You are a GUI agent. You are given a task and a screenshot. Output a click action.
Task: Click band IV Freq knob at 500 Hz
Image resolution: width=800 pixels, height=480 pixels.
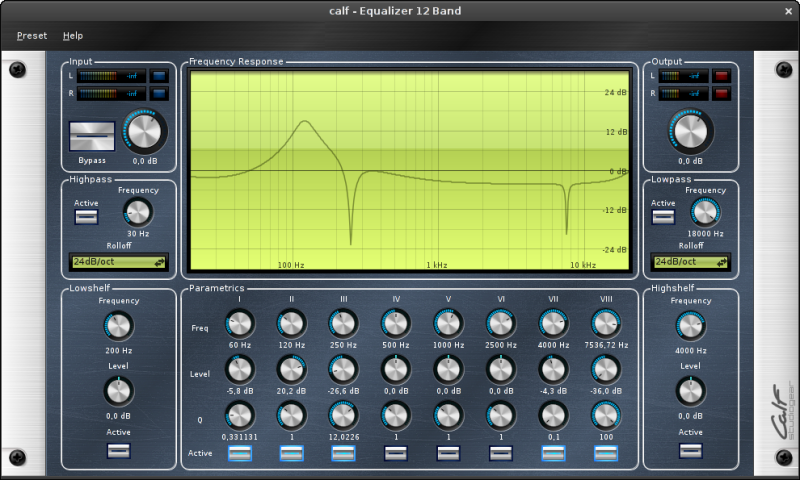point(396,323)
